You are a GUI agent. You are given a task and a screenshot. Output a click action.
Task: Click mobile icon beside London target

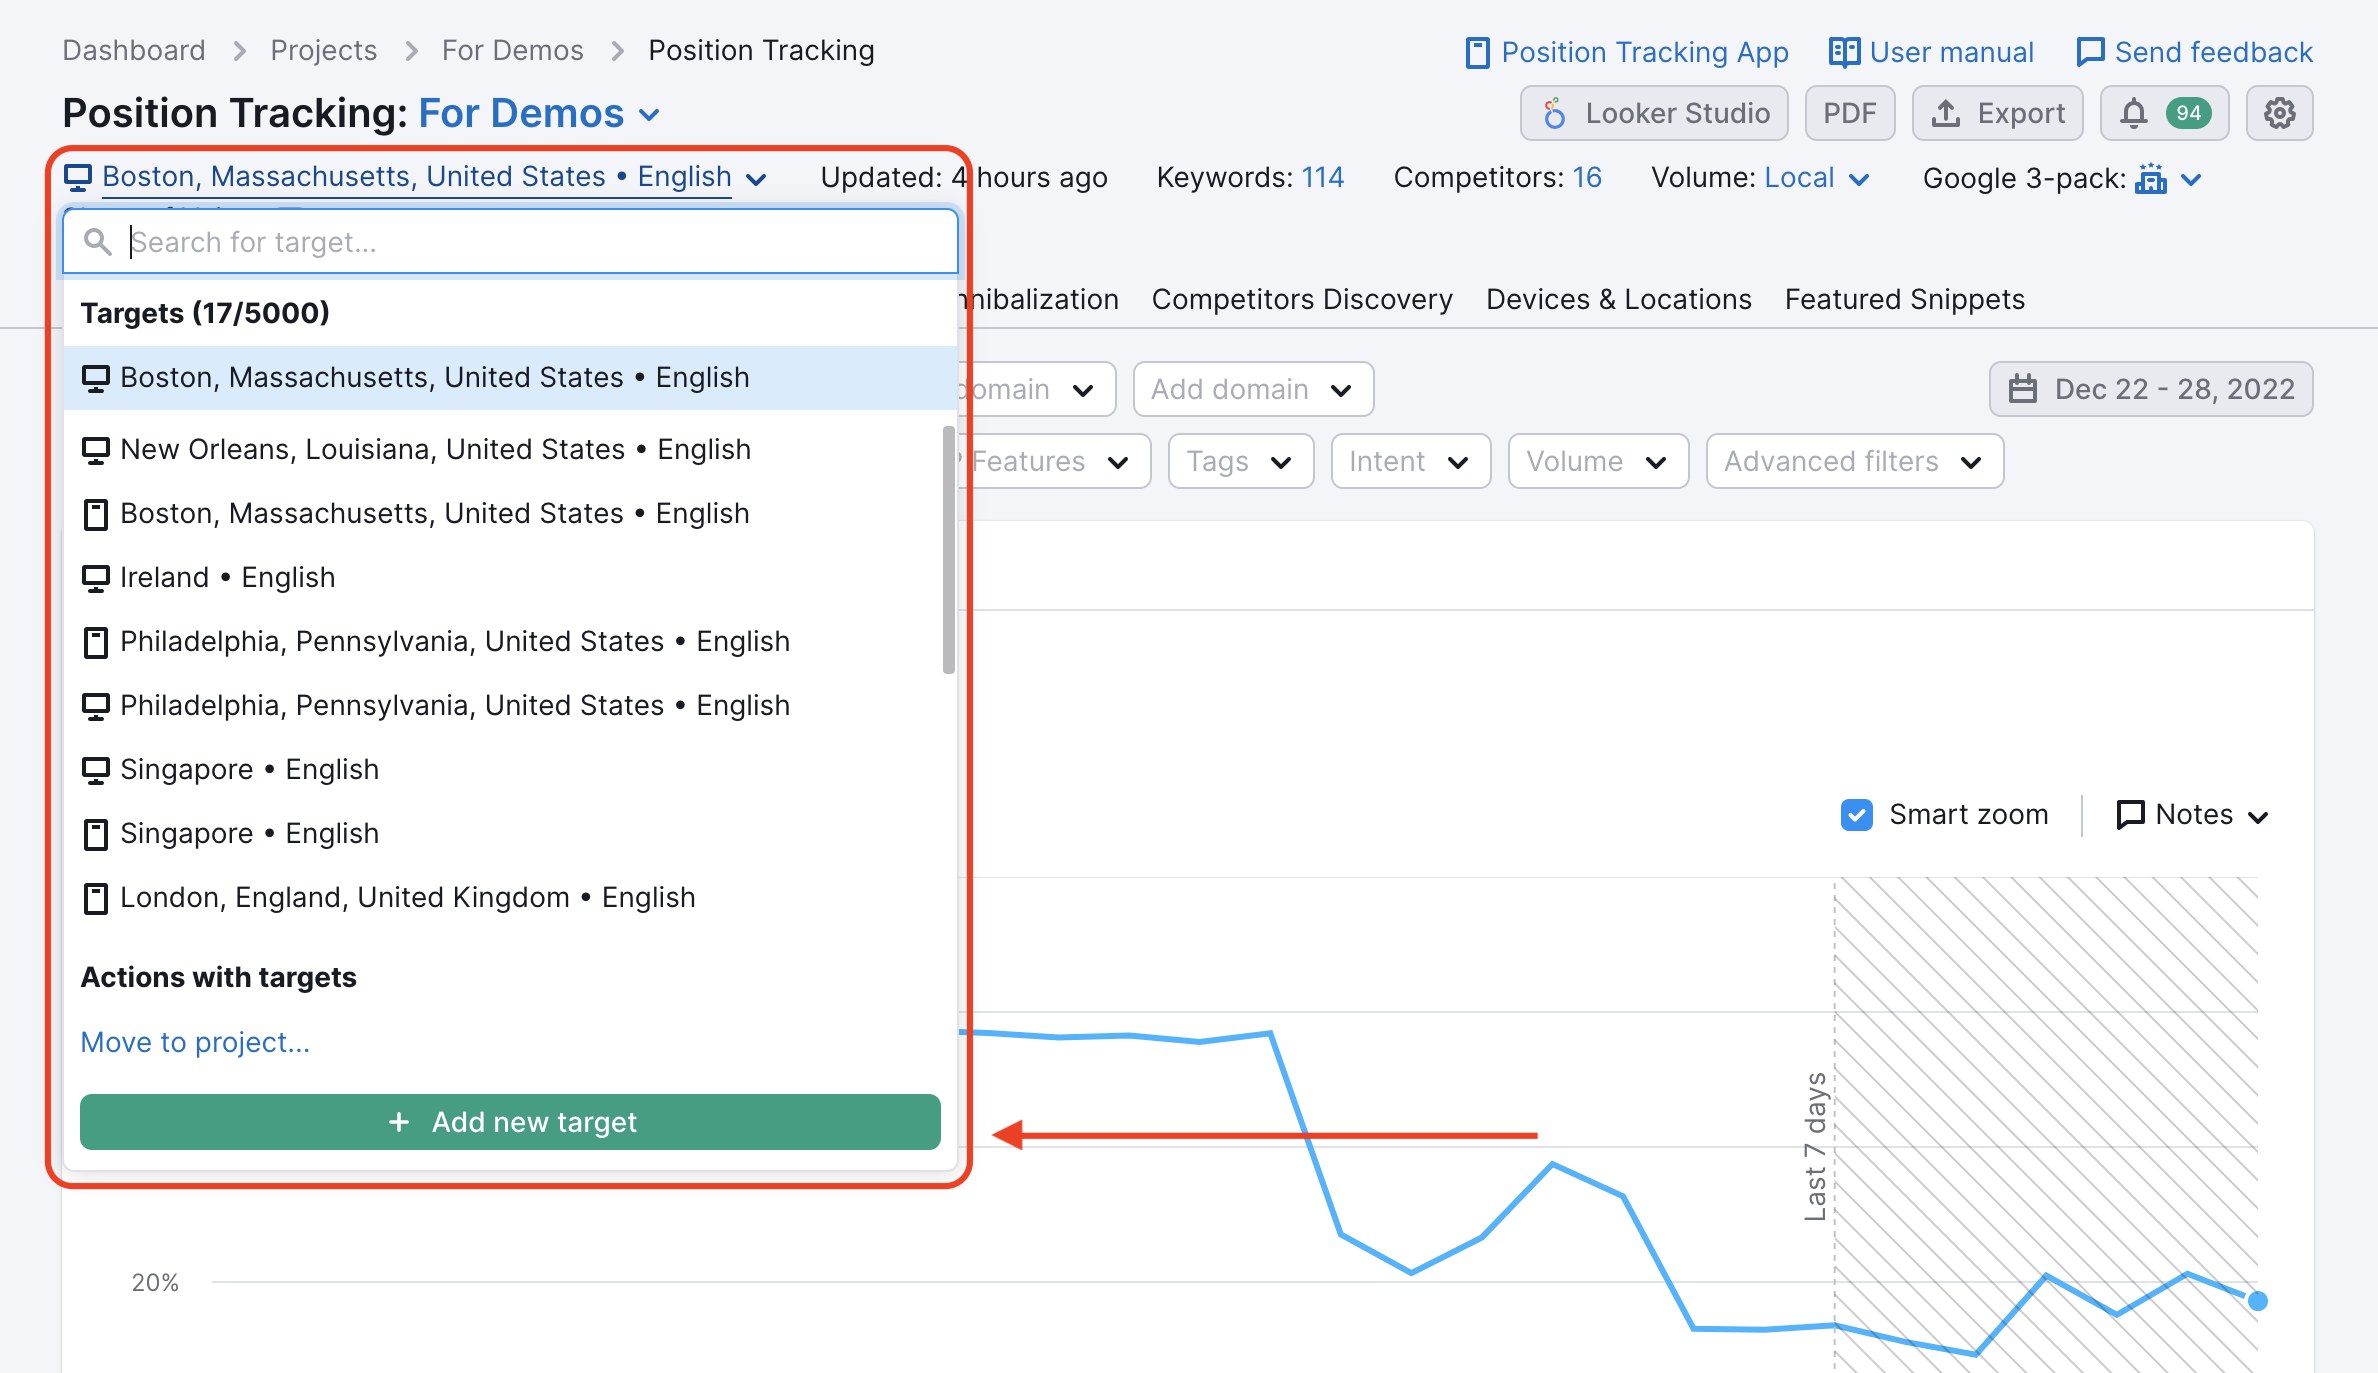95,898
